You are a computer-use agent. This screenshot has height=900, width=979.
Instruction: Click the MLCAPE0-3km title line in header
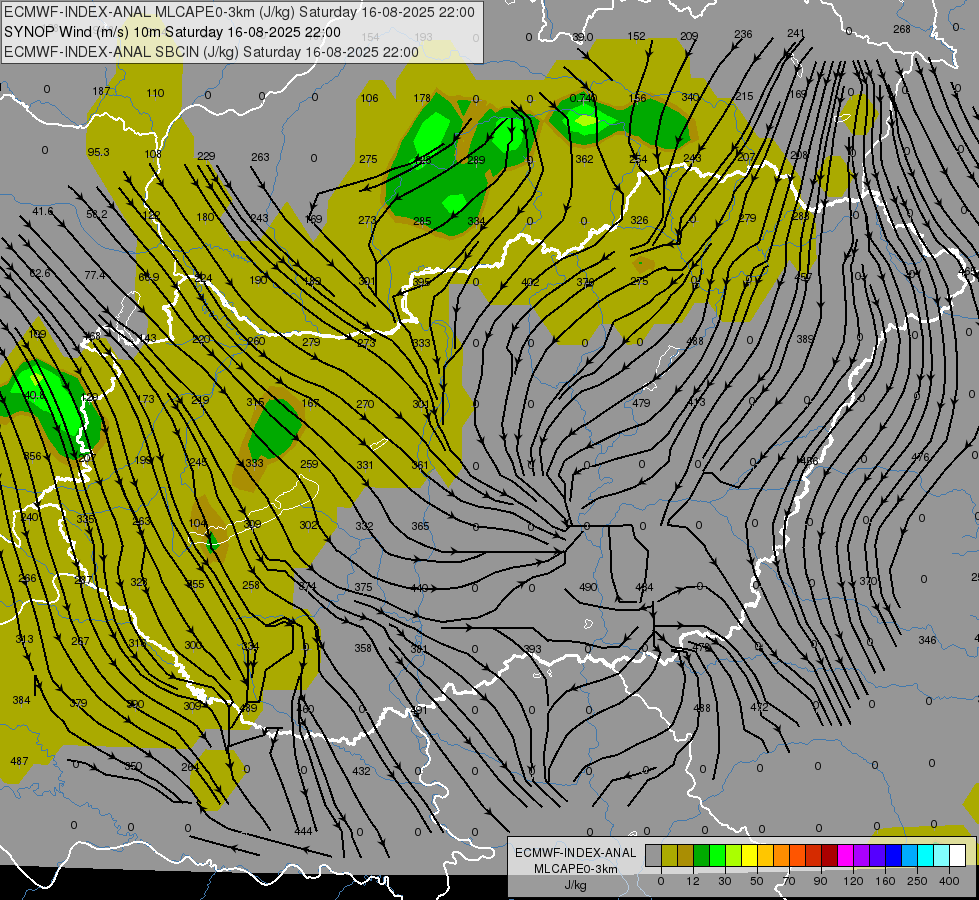pos(240,12)
